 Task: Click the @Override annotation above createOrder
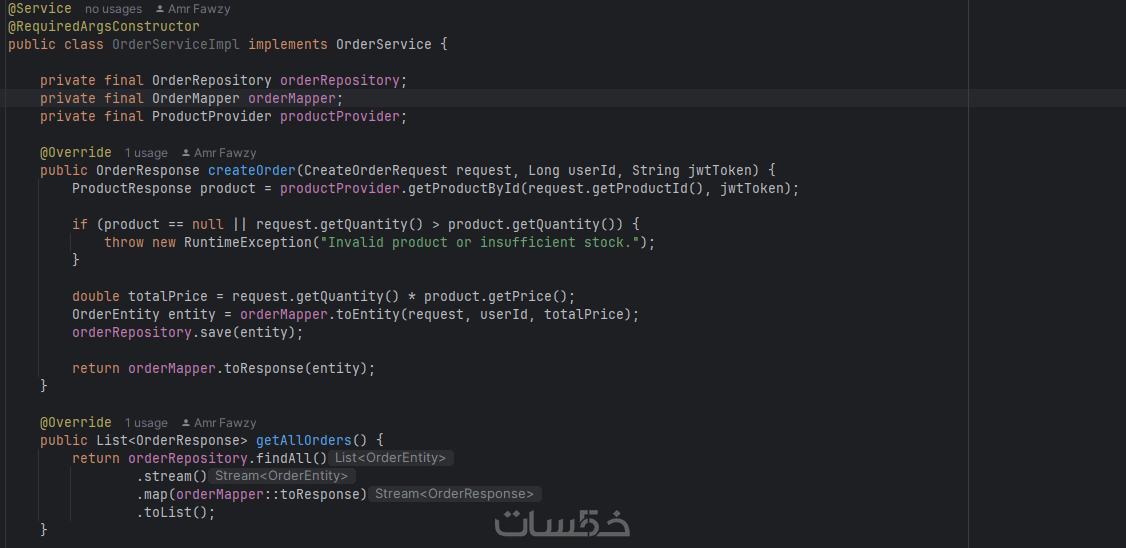[x=75, y=152]
